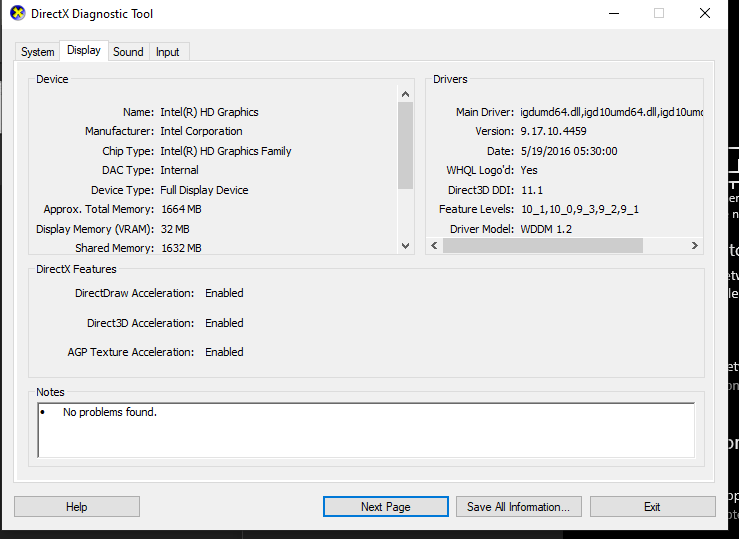Click the 'No problems found.' note
739x539 pixels.
pyautogui.click(x=110, y=412)
